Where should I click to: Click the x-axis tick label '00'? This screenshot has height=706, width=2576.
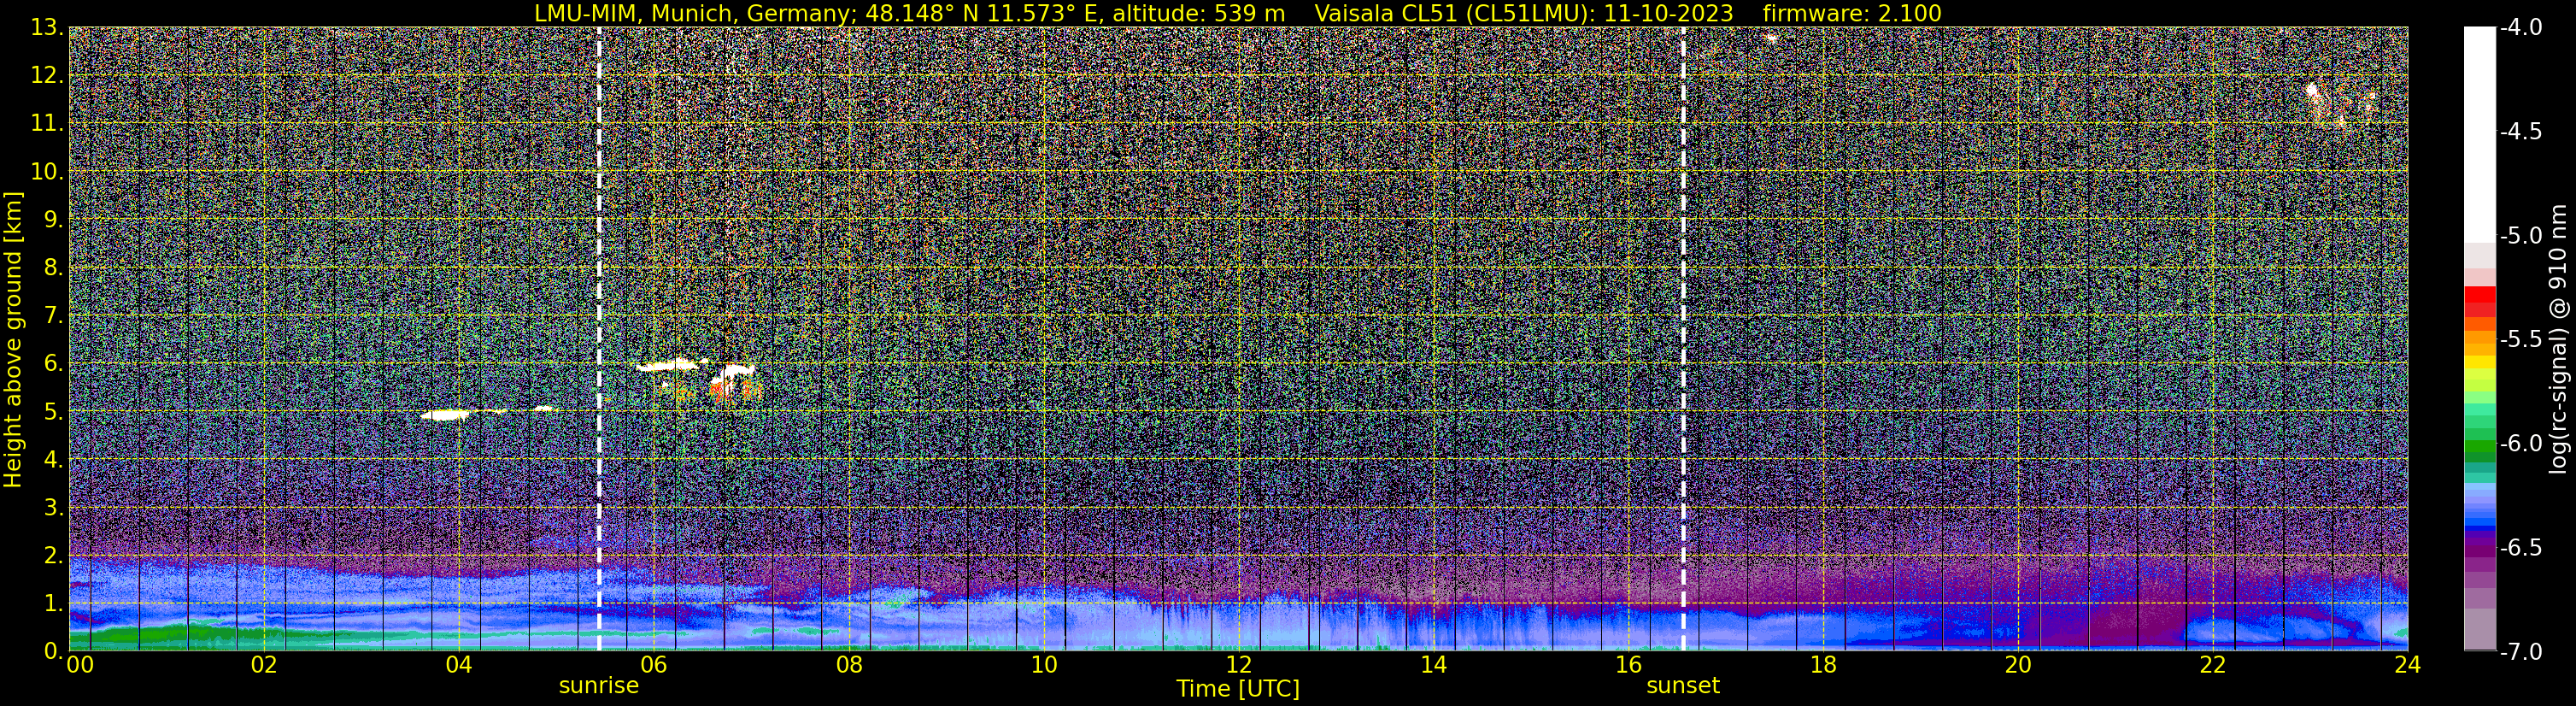(80, 665)
